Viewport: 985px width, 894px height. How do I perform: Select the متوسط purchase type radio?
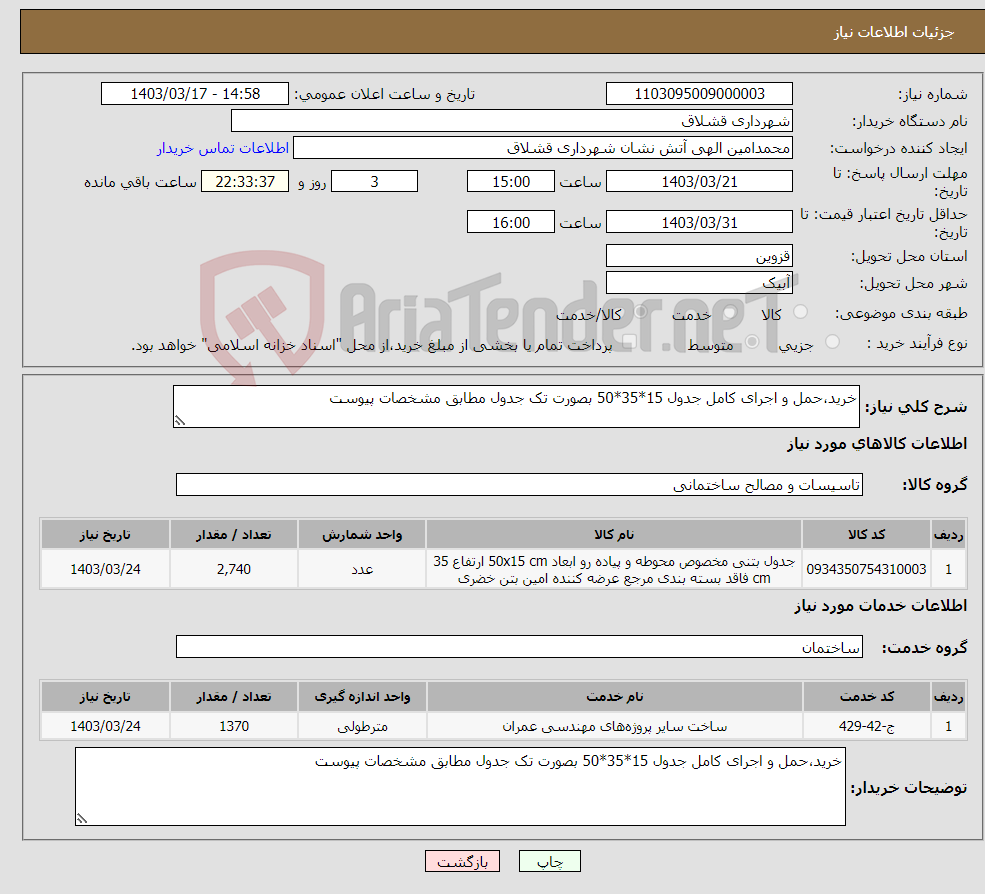click(752, 342)
